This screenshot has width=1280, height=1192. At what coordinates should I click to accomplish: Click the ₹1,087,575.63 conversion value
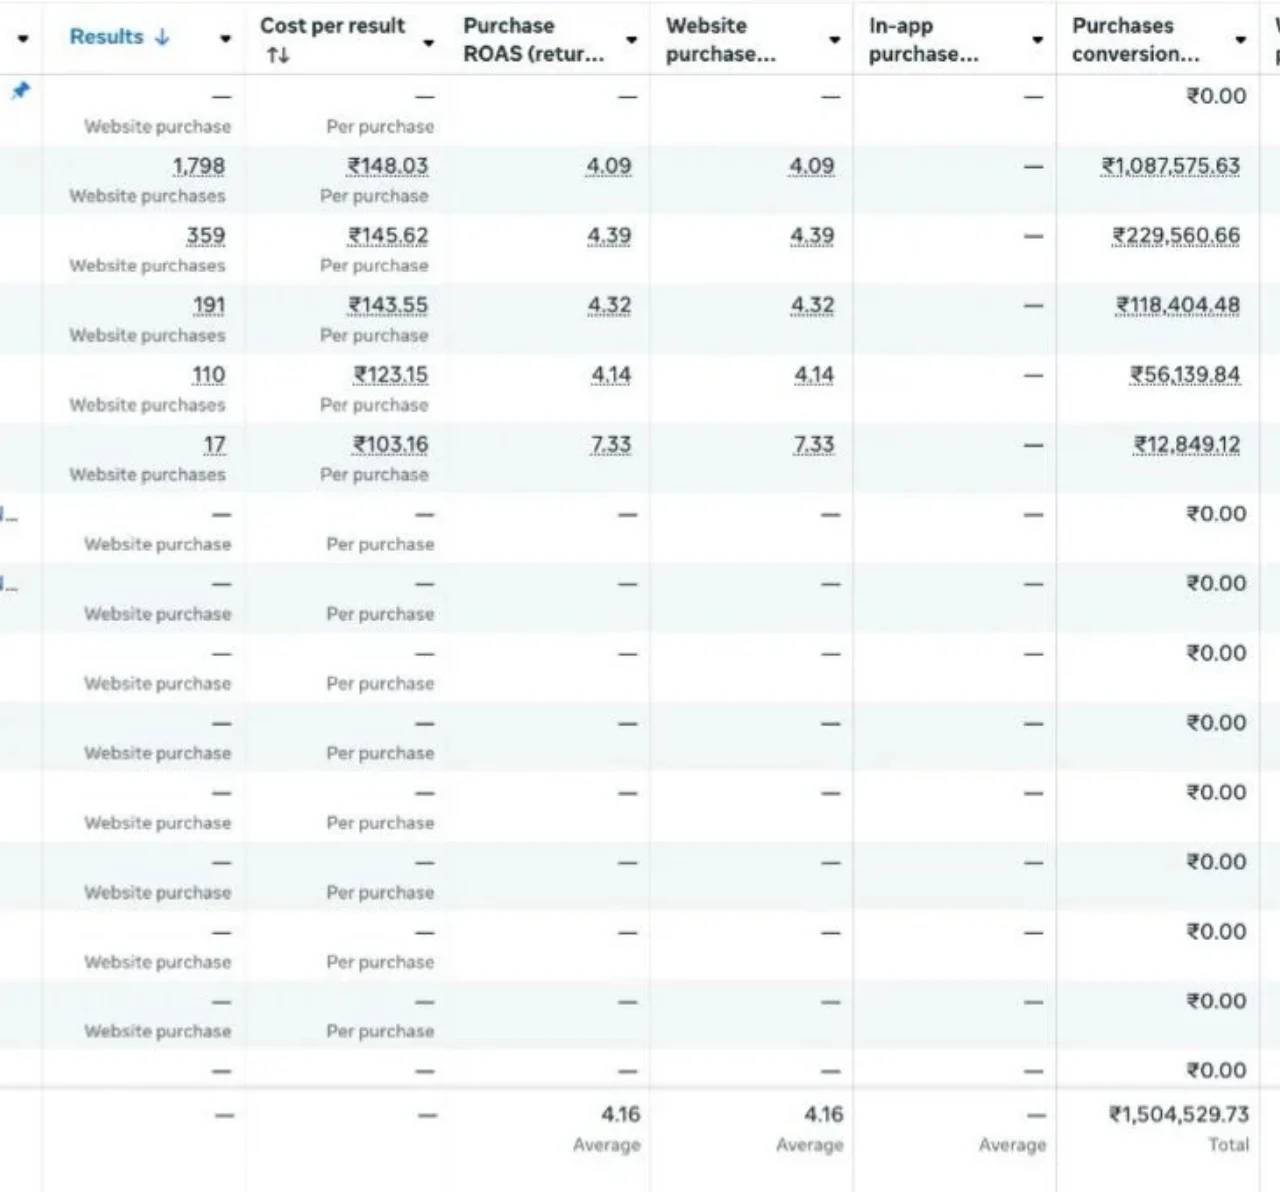pyautogui.click(x=1170, y=166)
